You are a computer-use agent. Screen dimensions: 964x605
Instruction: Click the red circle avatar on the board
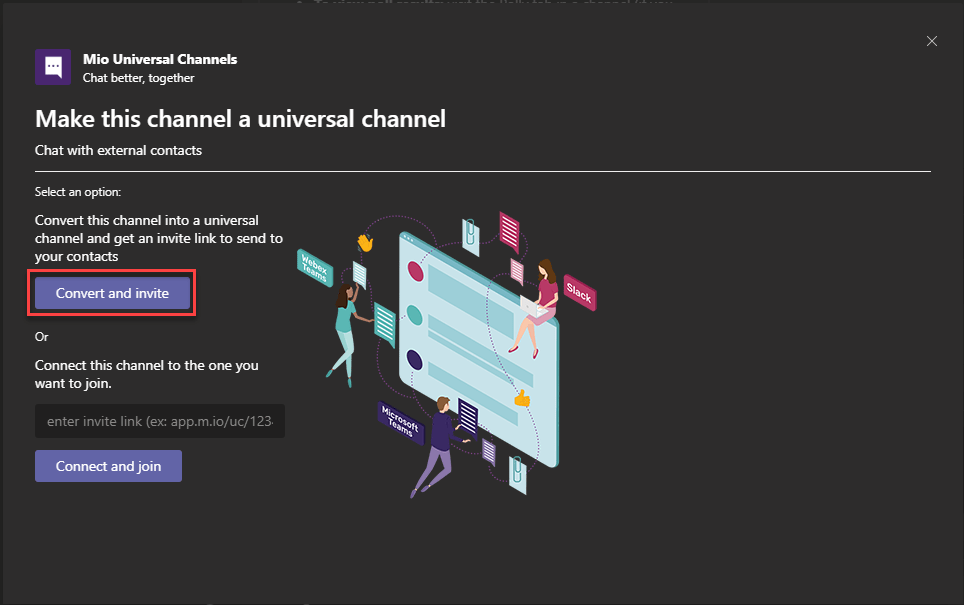click(415, 270)
